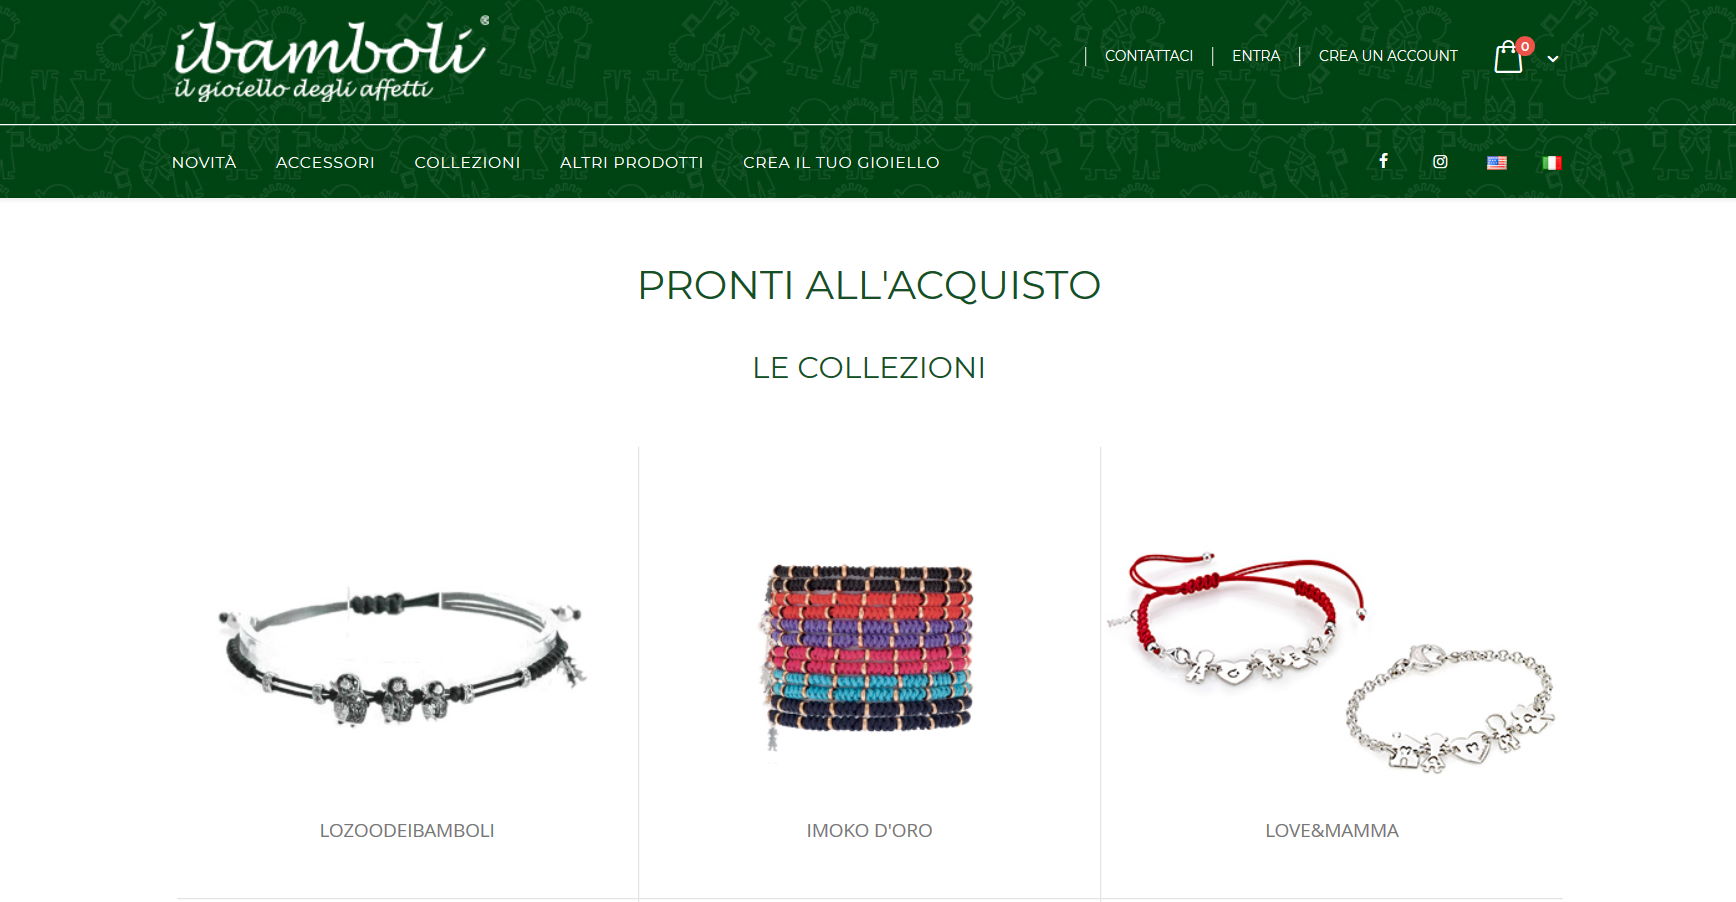Expand the Altri Prodotti menu
The image size is (1736, 902).
[632, 162]
